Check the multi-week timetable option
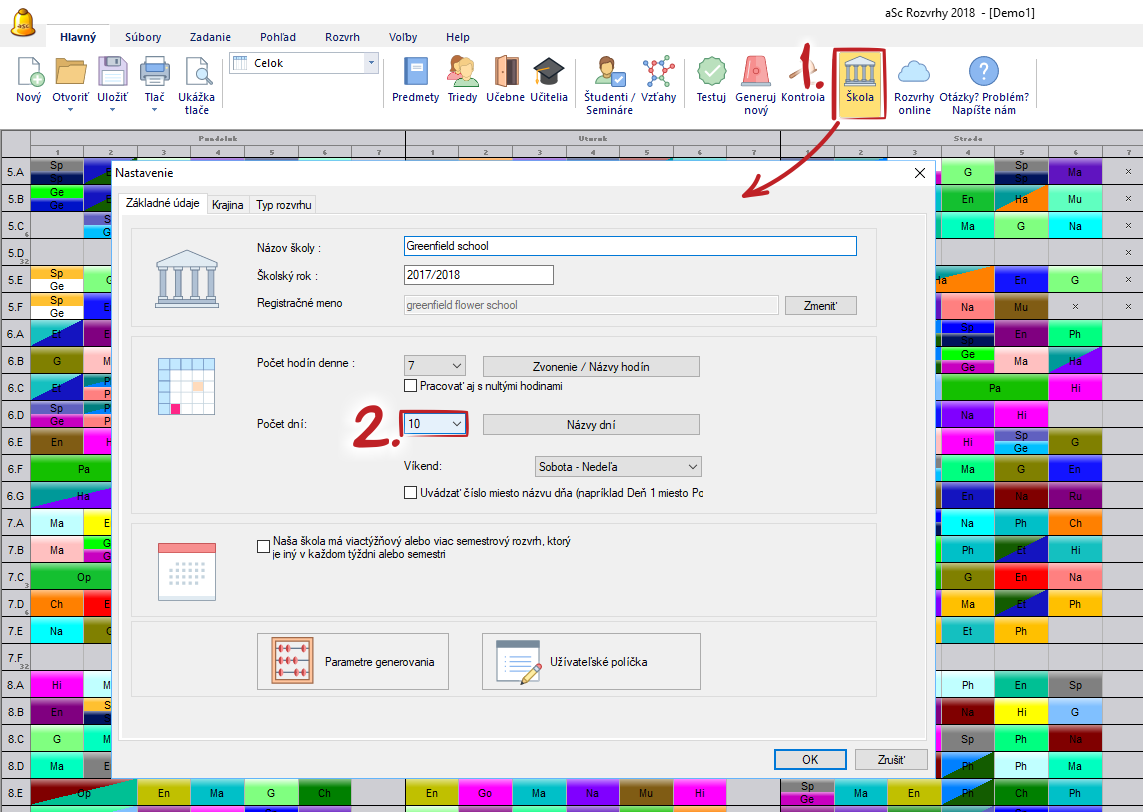The width and height of the screenshot is (1143, 812). pos(263,546)
